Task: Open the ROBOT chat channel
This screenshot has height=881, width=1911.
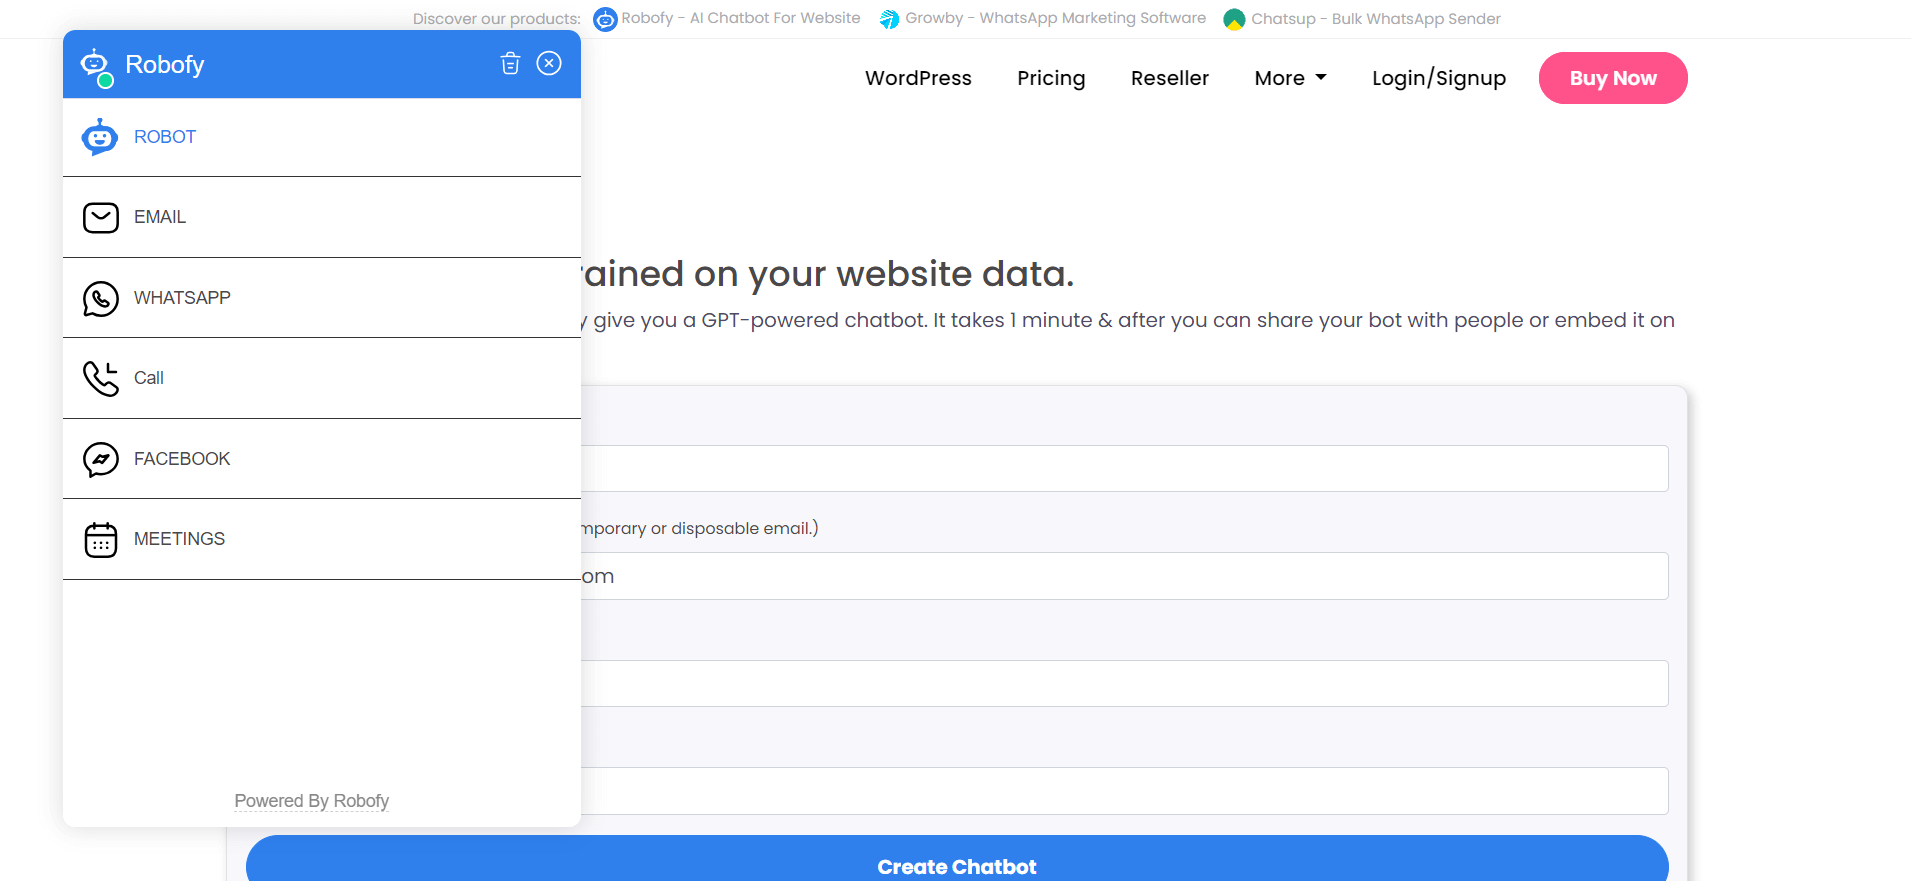Action: [x=322, y=137]
